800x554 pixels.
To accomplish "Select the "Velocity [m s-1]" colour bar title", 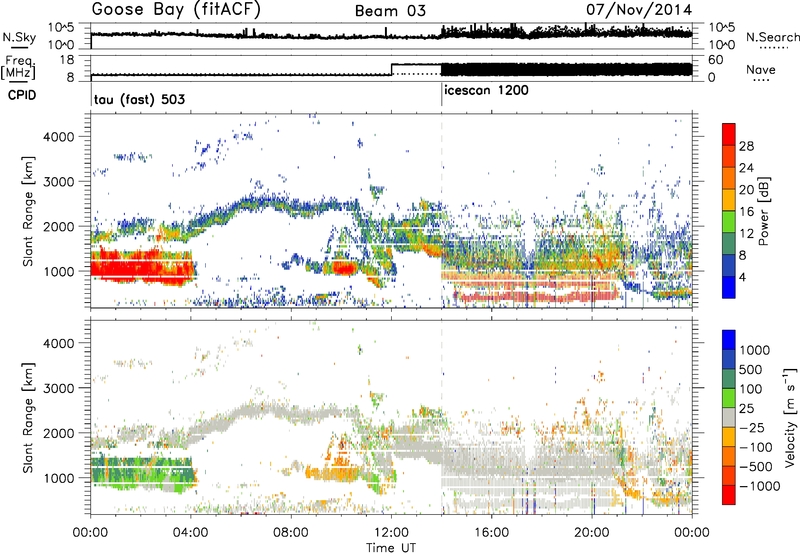I will pos(790,417).
